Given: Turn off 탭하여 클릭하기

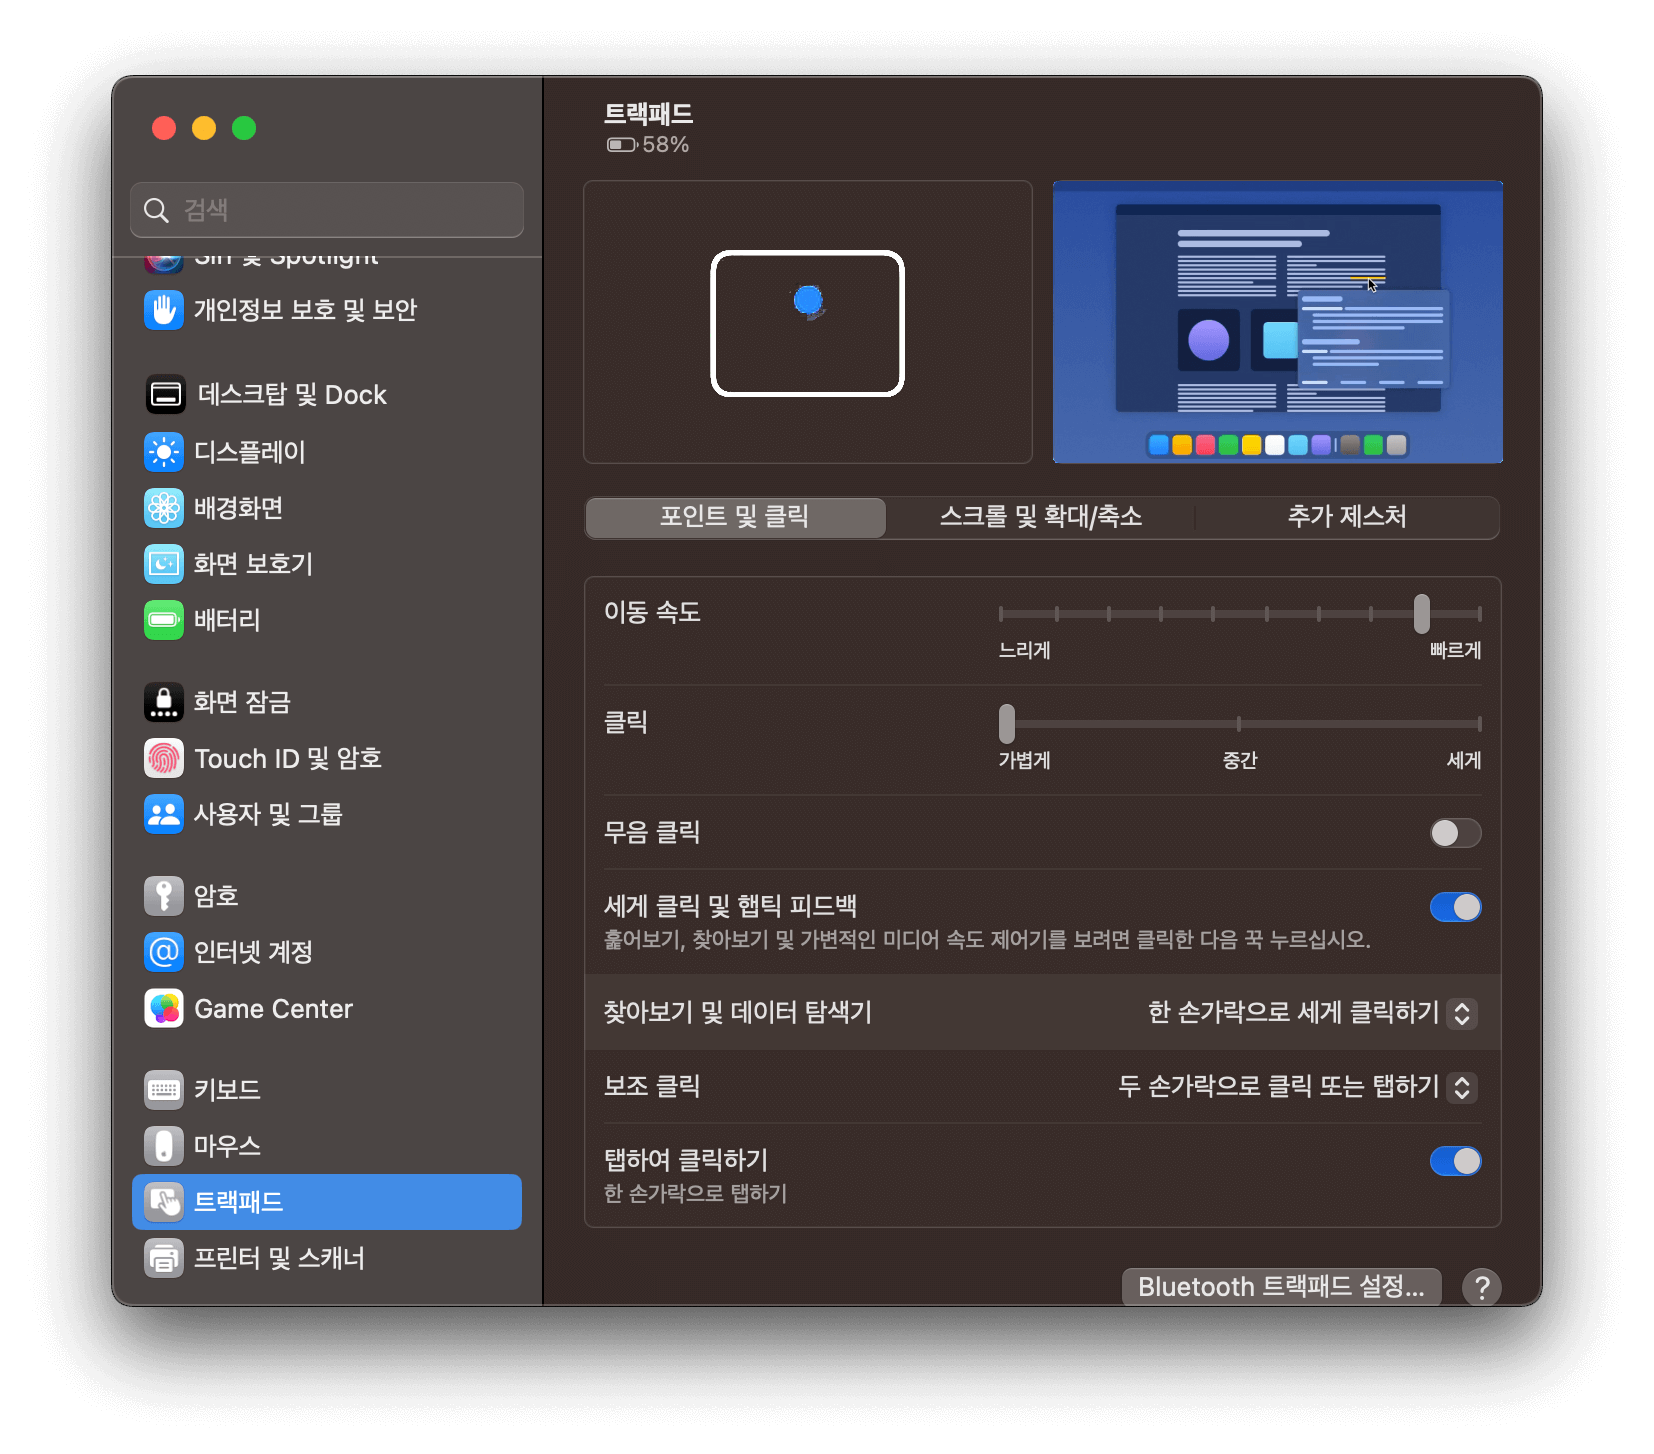Looking at the screenshot, I should (1455, 1161).
